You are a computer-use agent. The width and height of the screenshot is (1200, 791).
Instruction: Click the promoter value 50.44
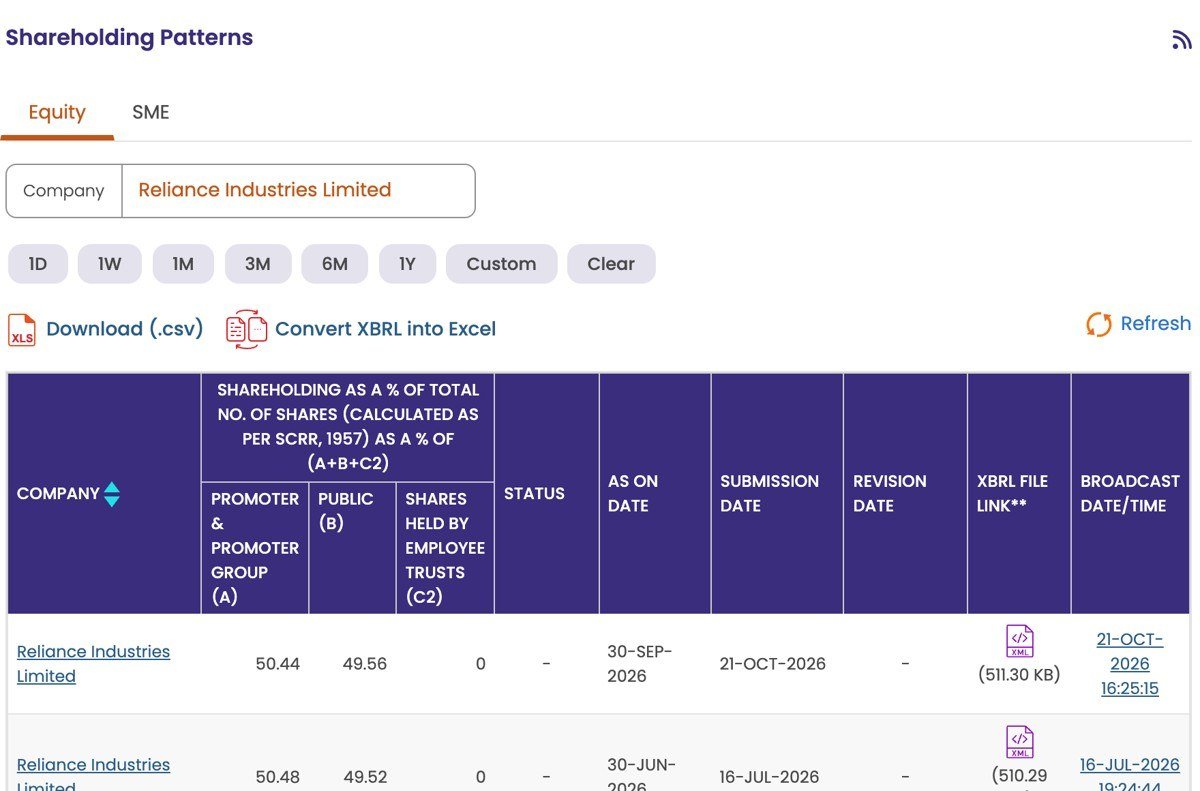(277, 664)
